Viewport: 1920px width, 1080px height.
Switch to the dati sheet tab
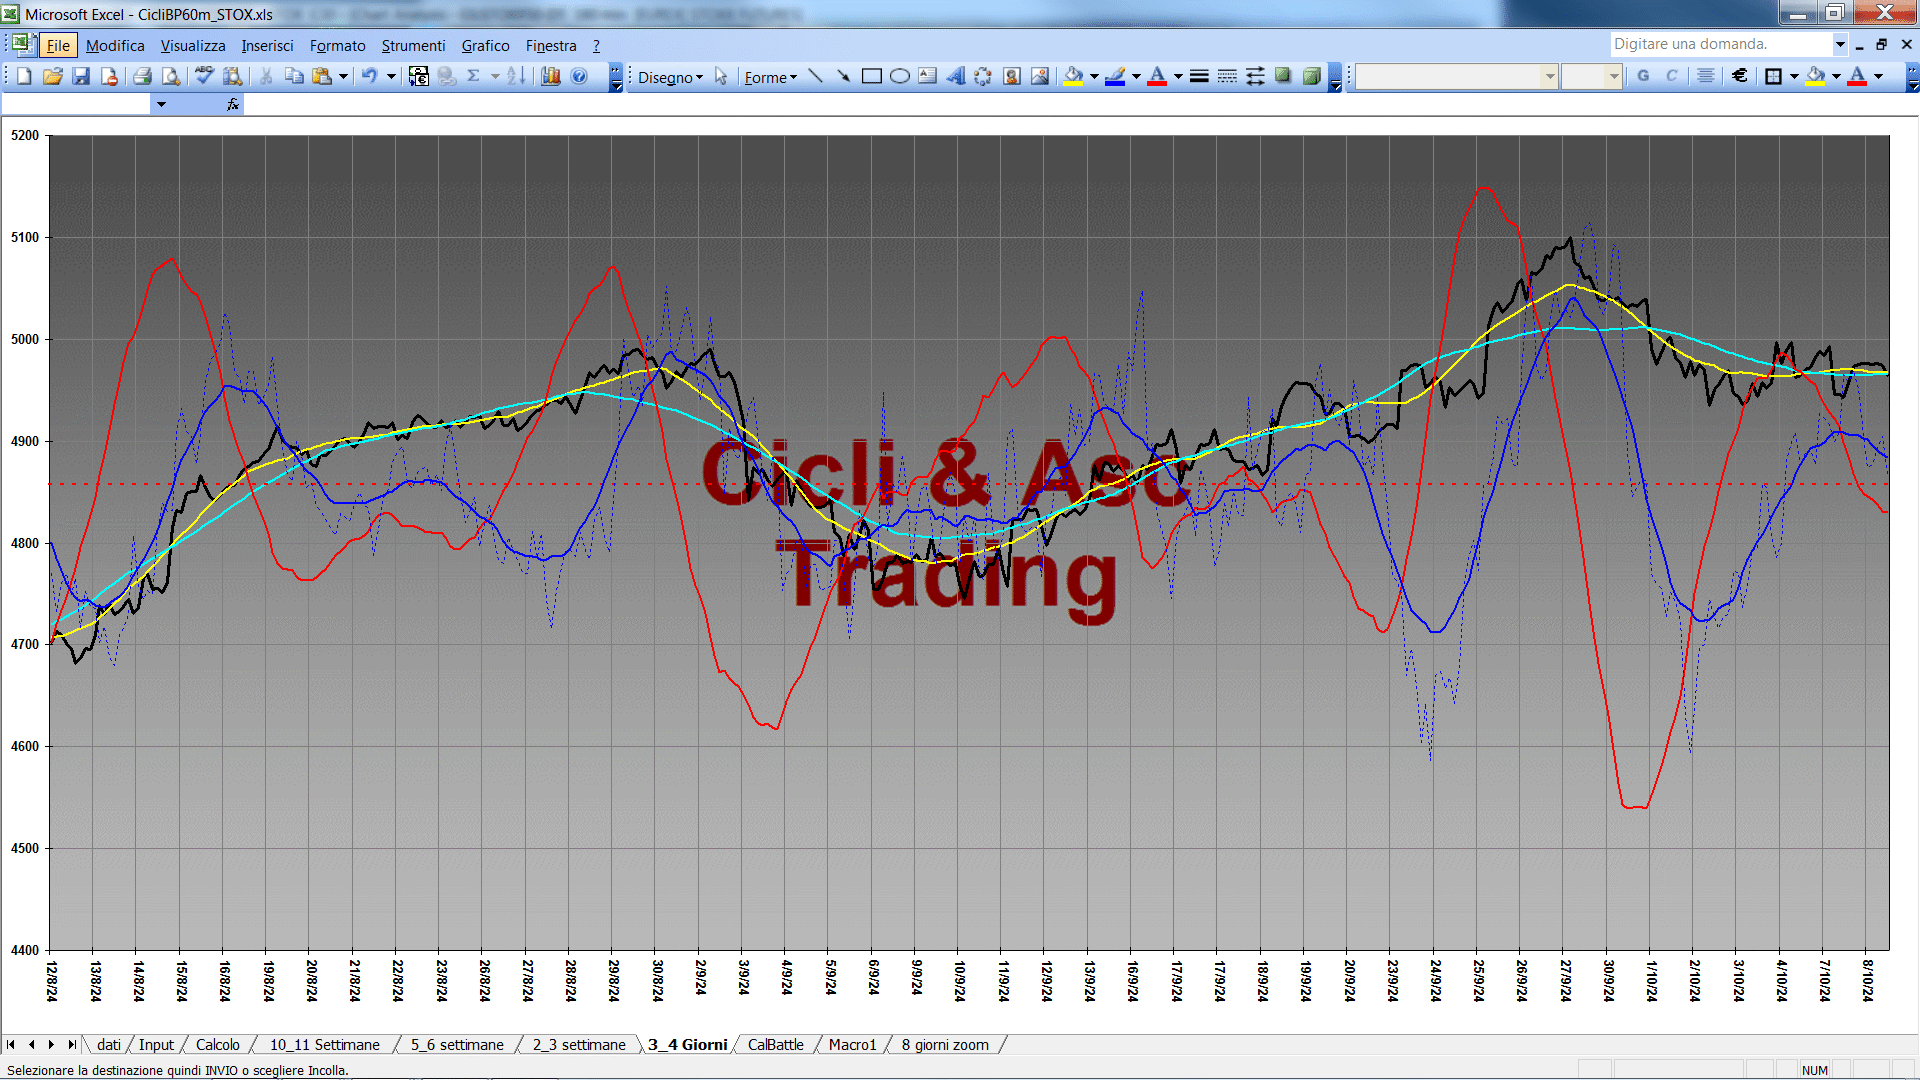click(109, 1045)
